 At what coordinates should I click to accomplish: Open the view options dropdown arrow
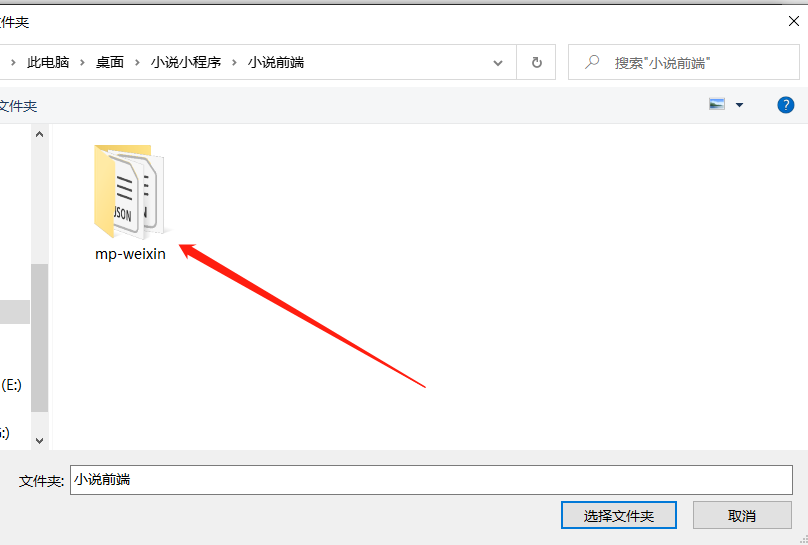click(x=739, y=105)
